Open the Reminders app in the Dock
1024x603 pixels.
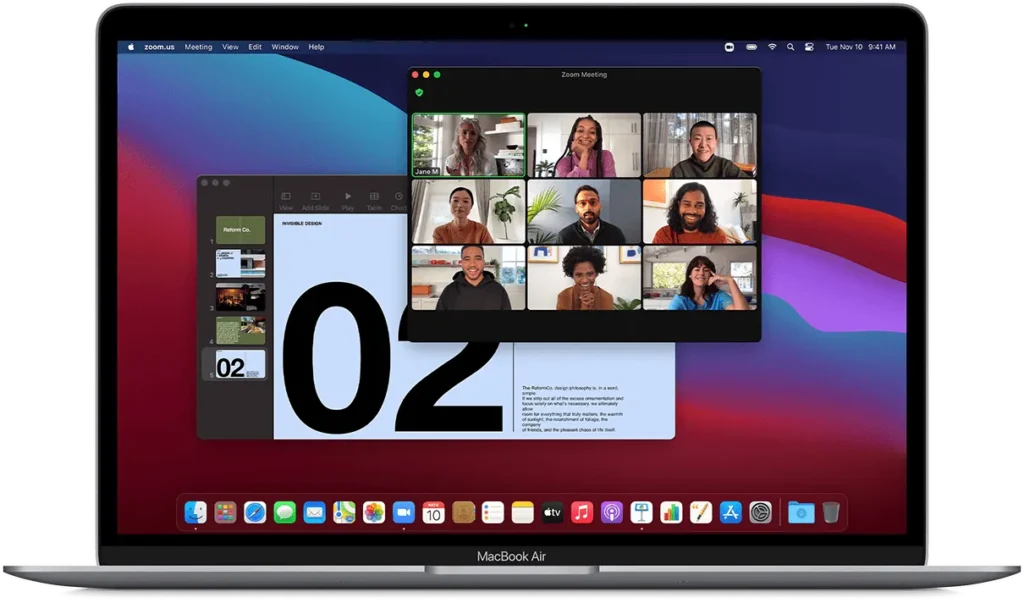492,513
